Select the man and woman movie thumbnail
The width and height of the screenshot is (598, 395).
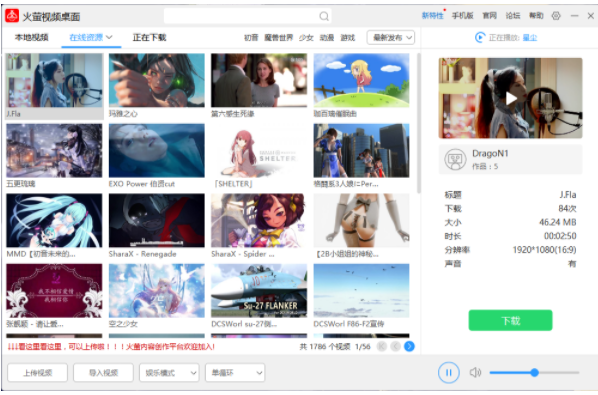pos(259,80)
